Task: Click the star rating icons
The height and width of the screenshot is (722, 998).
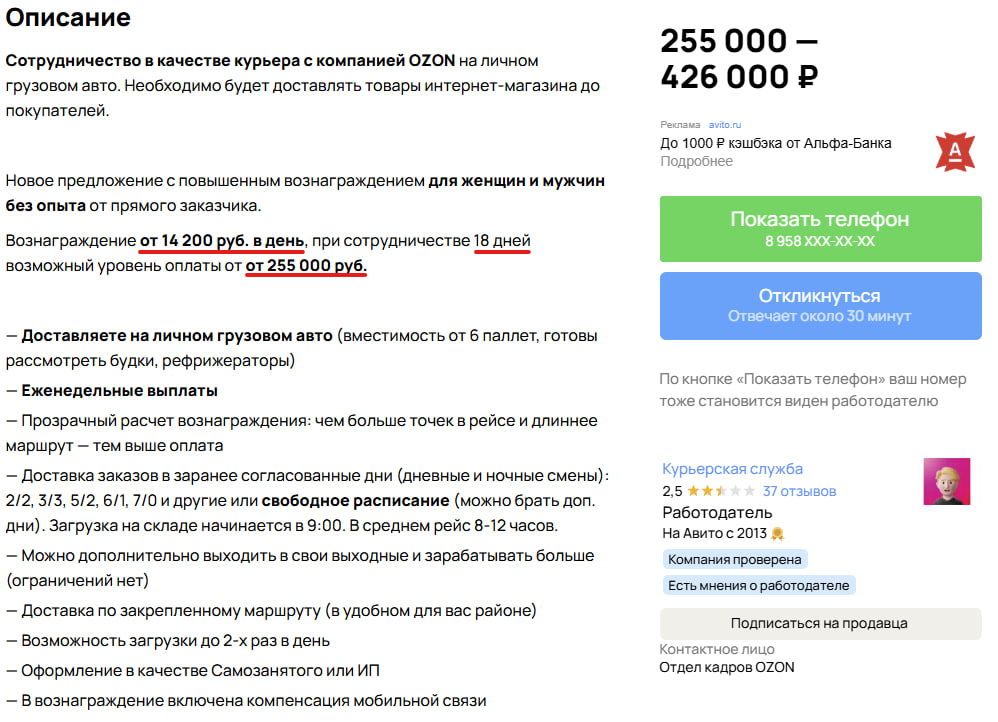Action: point(721,491)
